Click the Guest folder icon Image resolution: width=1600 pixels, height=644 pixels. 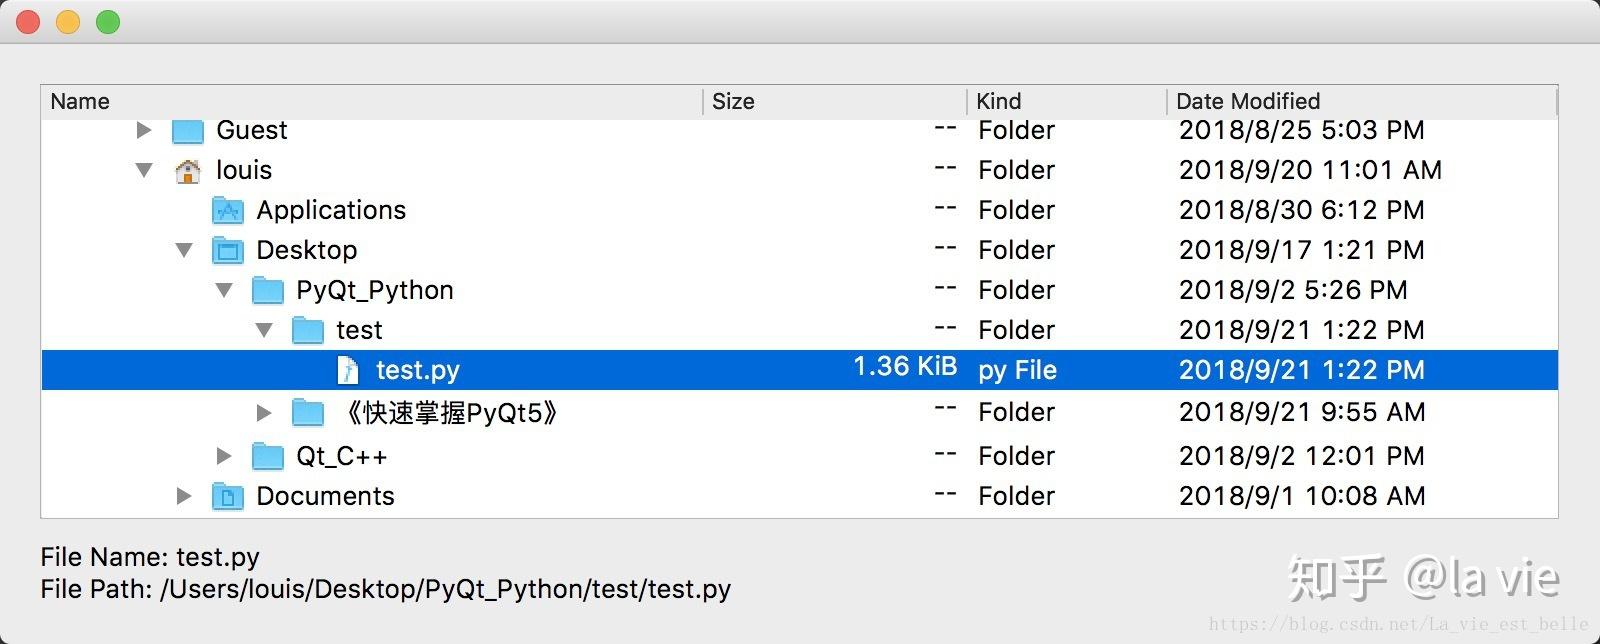point(188,131)
